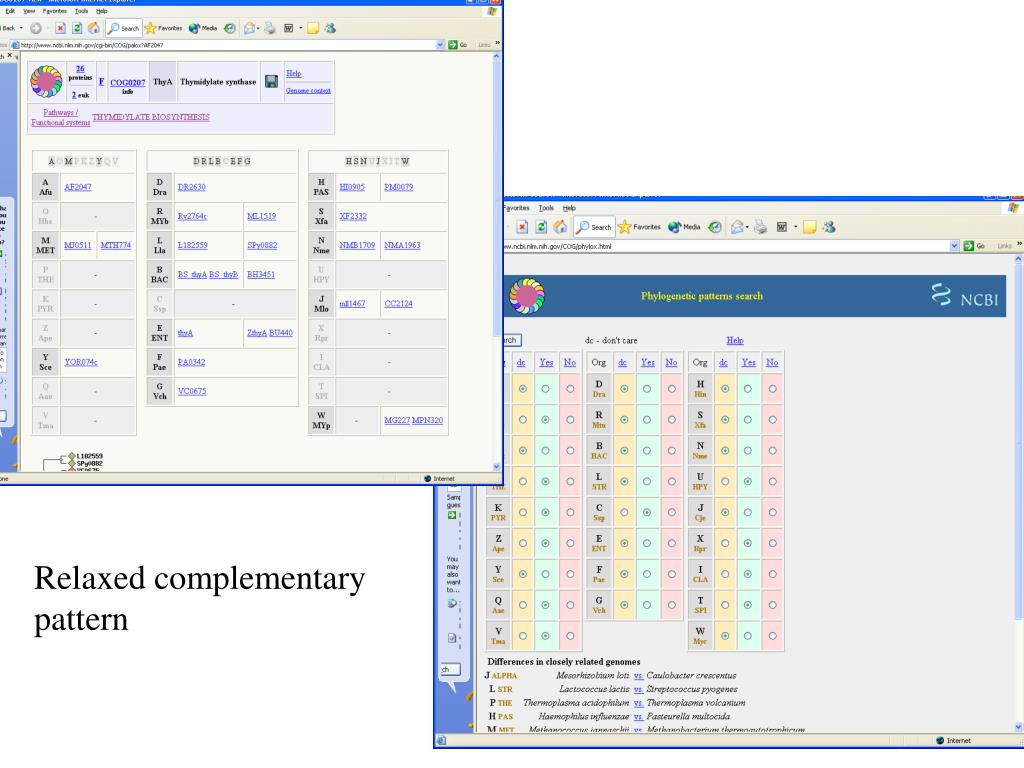The image size is (1024, 768).
Task: Open Edit-with dropdown arrow in COG window toolbar
Action: 300,28
